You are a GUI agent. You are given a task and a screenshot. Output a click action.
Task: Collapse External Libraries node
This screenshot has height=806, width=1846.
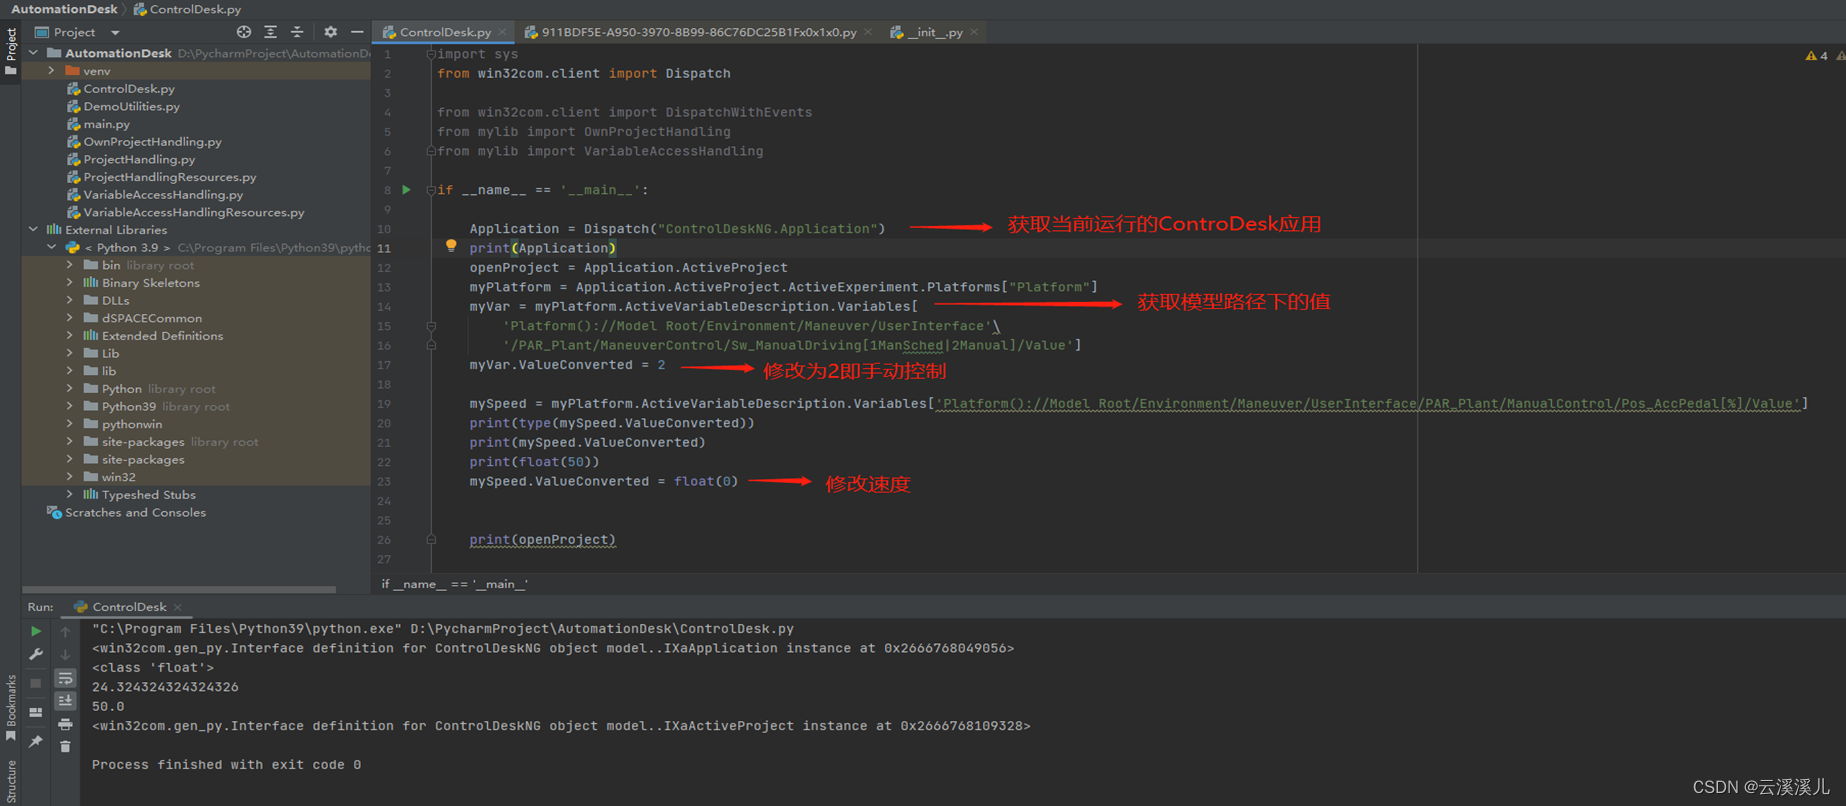(x=33, y=229)
